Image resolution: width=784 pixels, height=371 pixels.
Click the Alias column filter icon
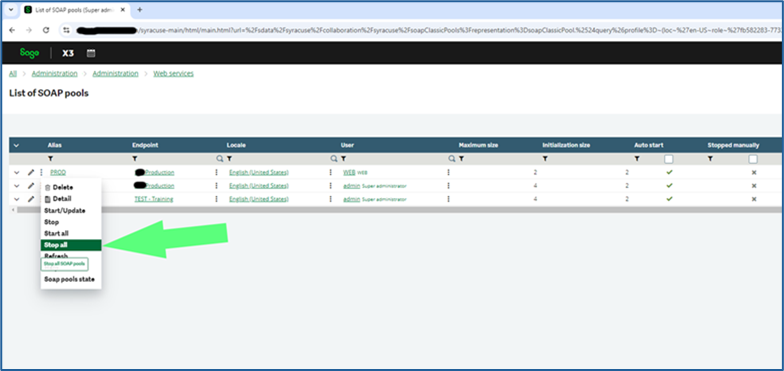pyautogui.click(x=50, y=158)
